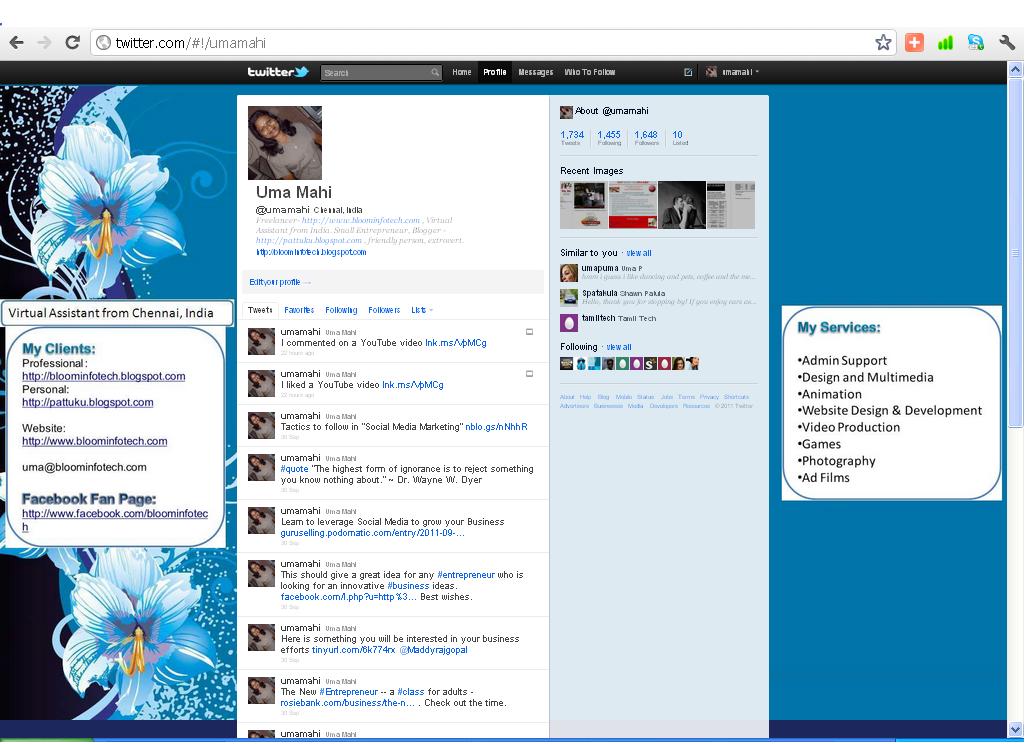Open the Chrome wrench settings icon

pos(1006,44)
